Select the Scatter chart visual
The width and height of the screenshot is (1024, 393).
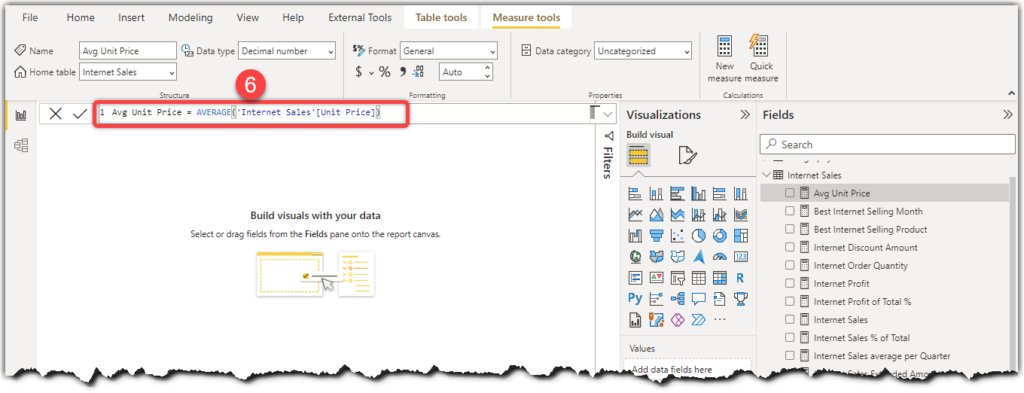point(677,236)
